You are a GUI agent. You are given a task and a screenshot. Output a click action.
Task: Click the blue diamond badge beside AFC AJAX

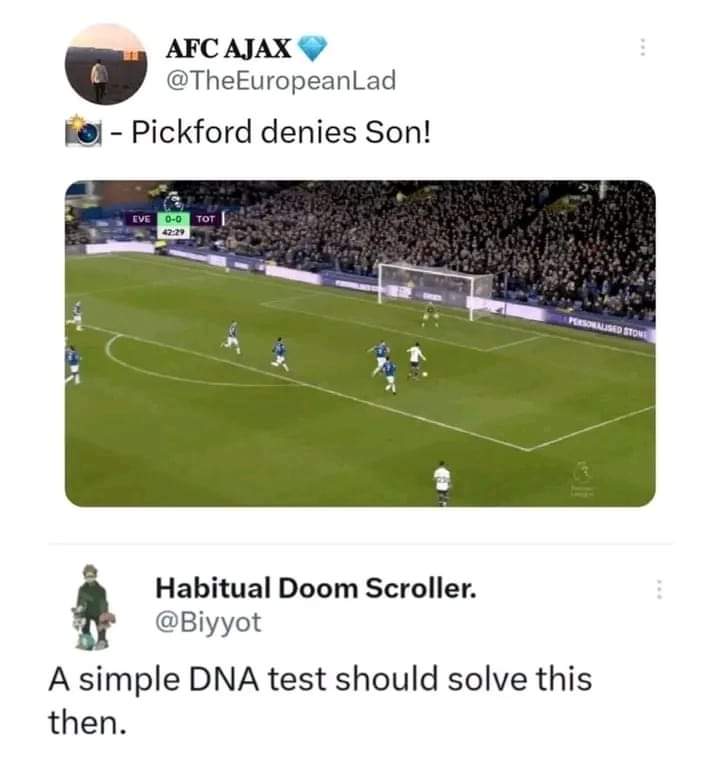312,48
